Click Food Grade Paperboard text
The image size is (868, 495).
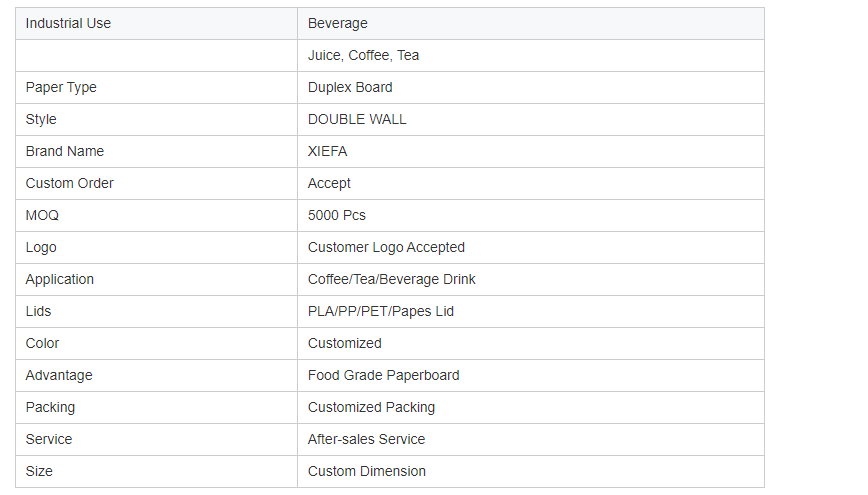pos(384,375)
